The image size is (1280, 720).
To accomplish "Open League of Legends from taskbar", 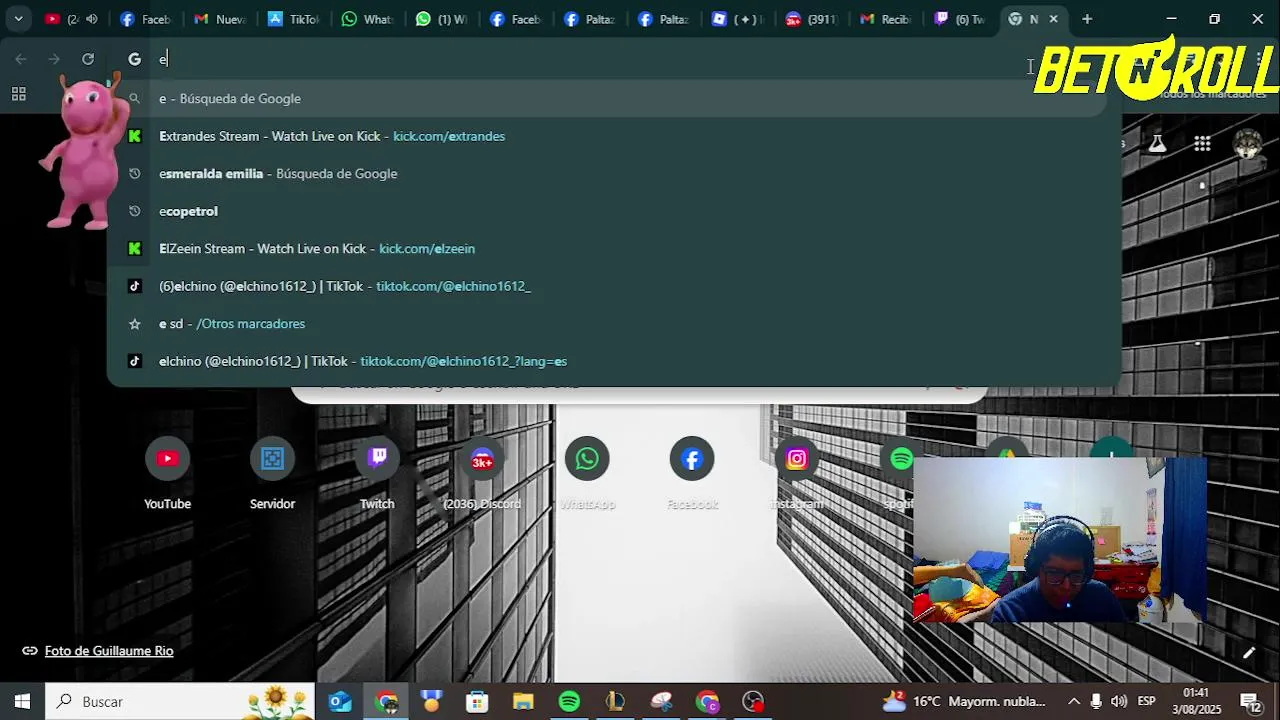I will click(x=615, y=701).
